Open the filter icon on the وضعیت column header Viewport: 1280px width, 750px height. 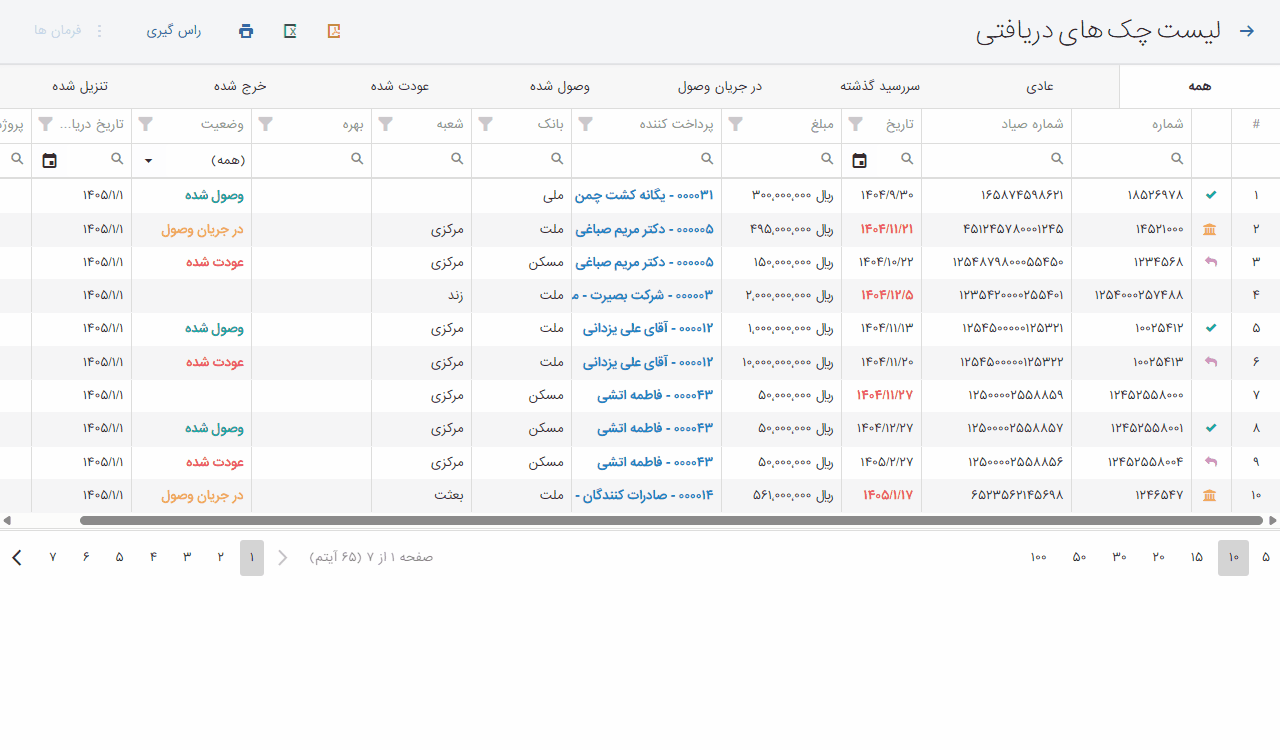pyautogui.click(x=146, y=125)
